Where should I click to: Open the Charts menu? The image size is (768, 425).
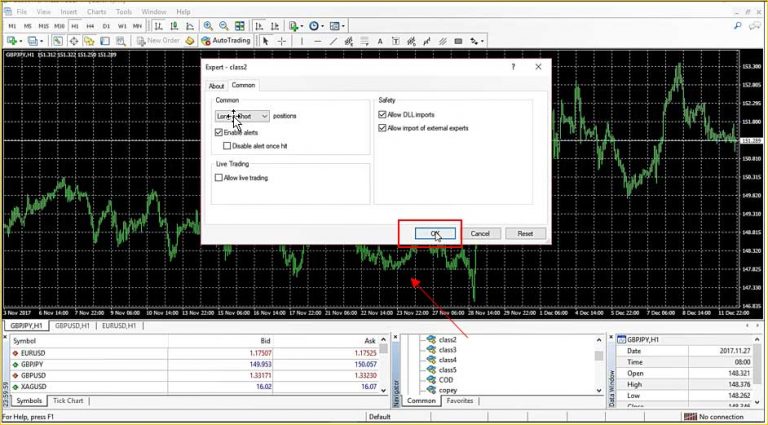(x=96, y=11)
